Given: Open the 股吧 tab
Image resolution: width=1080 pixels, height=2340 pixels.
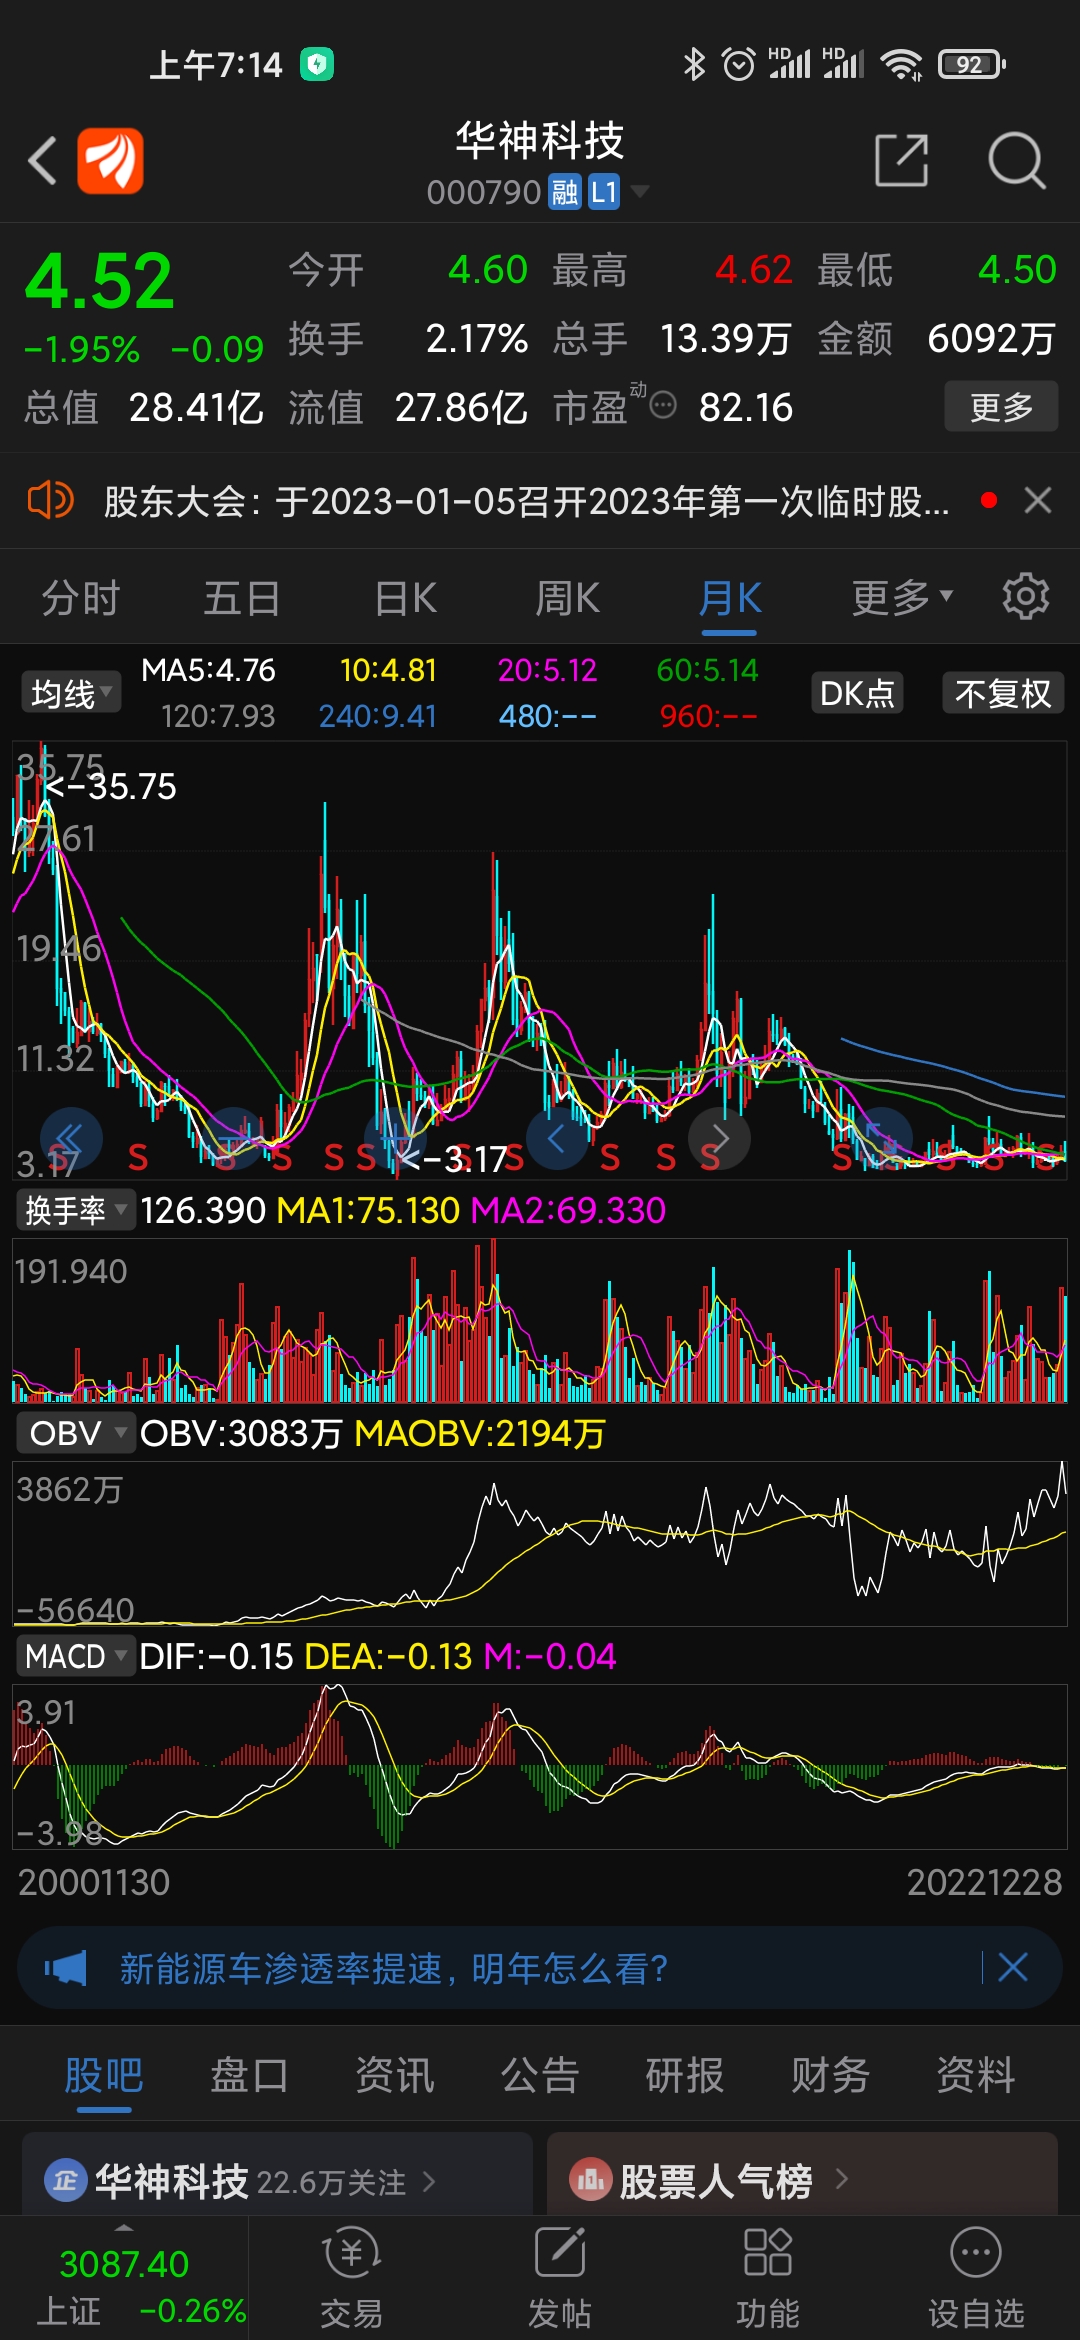Looking at the screenshot, I should pos(104,2075).
